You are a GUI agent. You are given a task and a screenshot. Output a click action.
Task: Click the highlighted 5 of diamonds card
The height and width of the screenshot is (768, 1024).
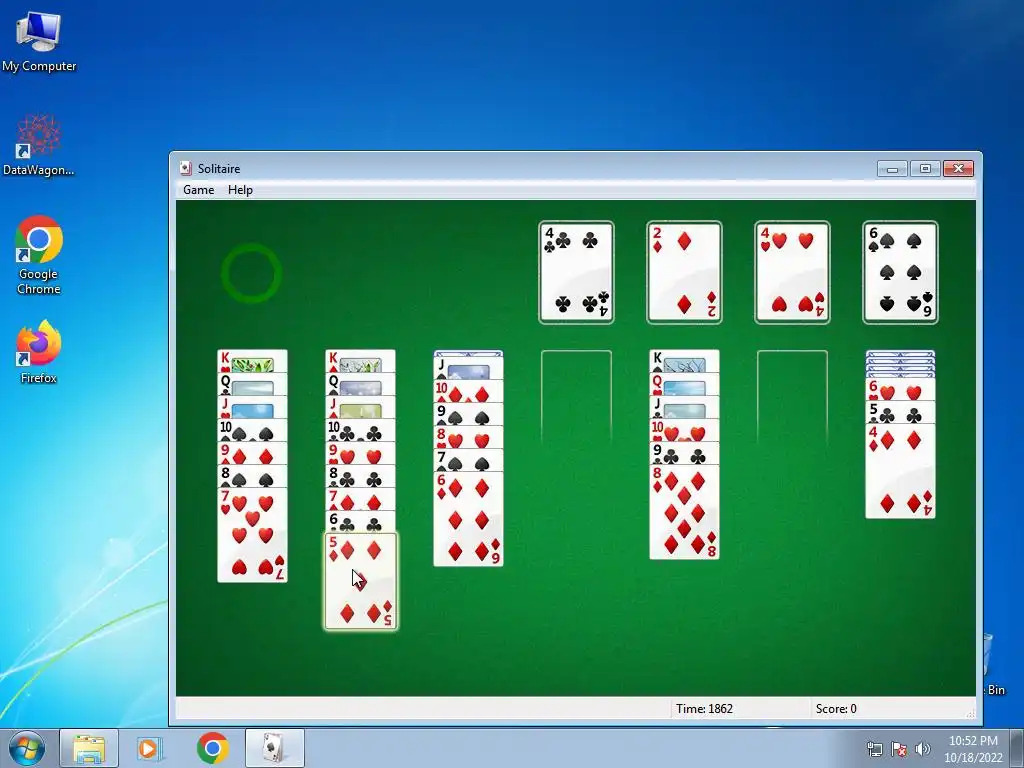(x=360, y=581)
